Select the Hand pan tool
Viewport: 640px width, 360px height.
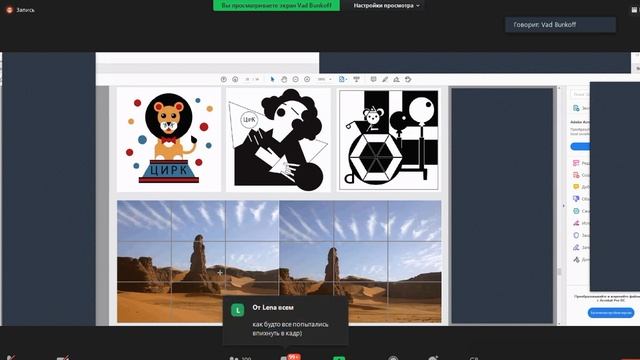[x=284, y=79]
